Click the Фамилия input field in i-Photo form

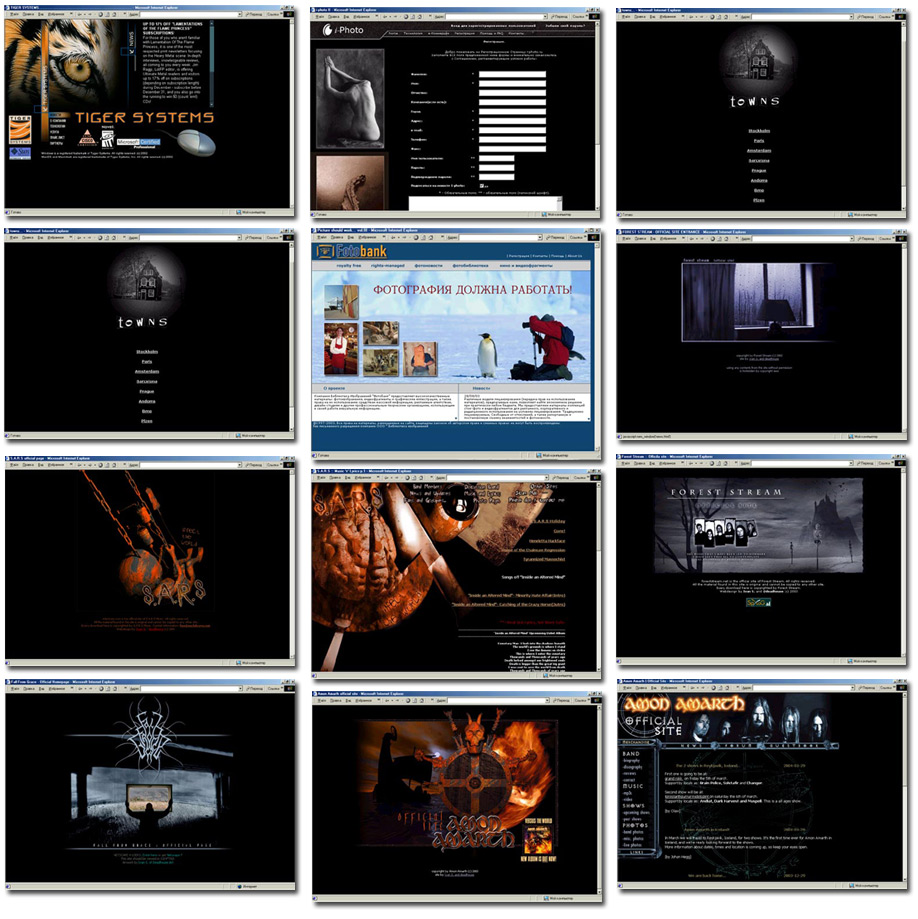click(x=512, y=74)
